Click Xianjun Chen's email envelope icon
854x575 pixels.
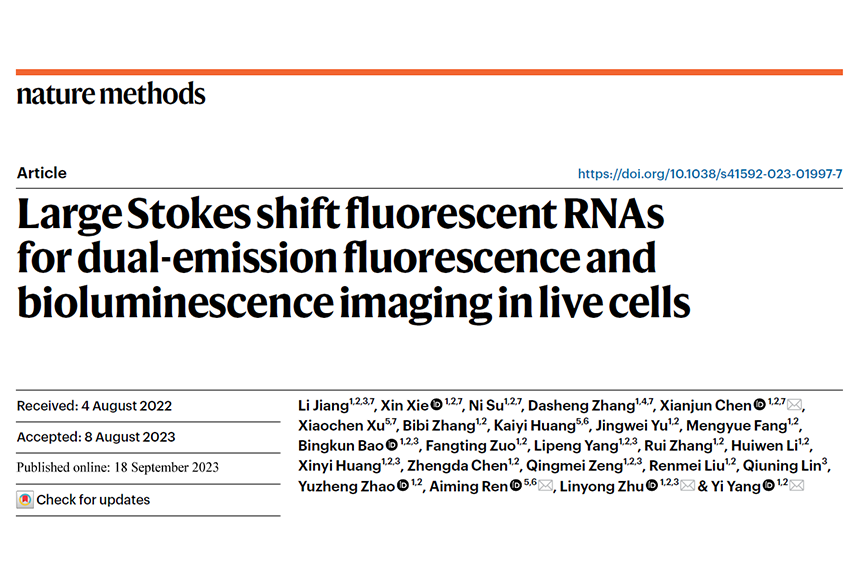coord(795,405)
